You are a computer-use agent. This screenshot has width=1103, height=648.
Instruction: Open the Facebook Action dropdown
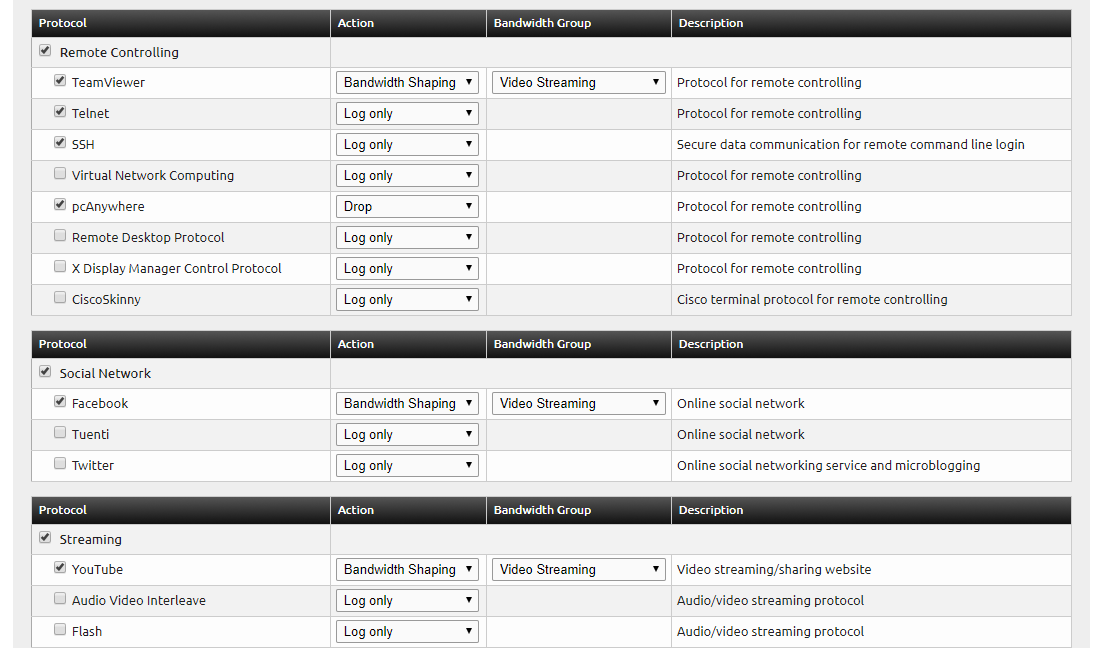click(407, 403)
